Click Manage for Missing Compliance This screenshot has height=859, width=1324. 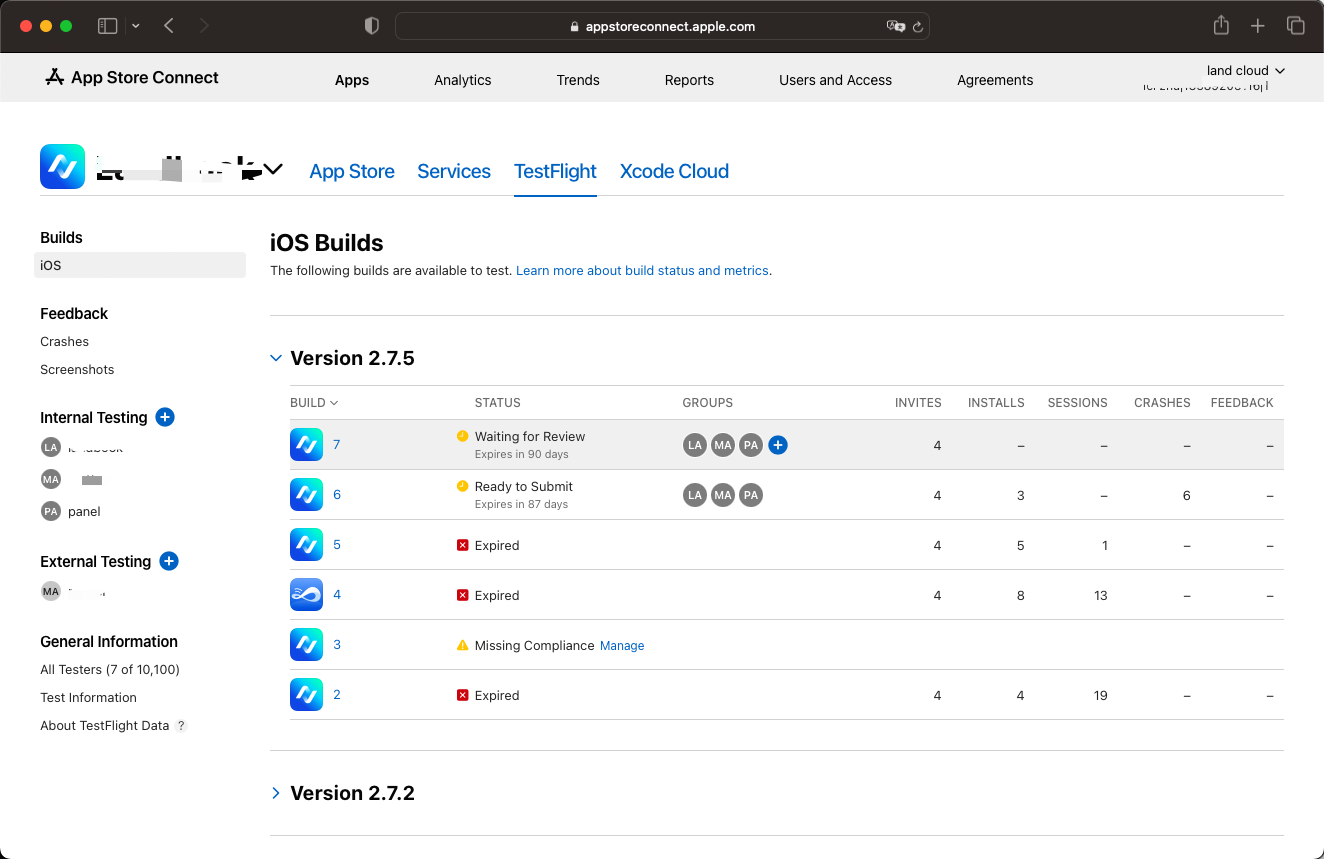622,646
